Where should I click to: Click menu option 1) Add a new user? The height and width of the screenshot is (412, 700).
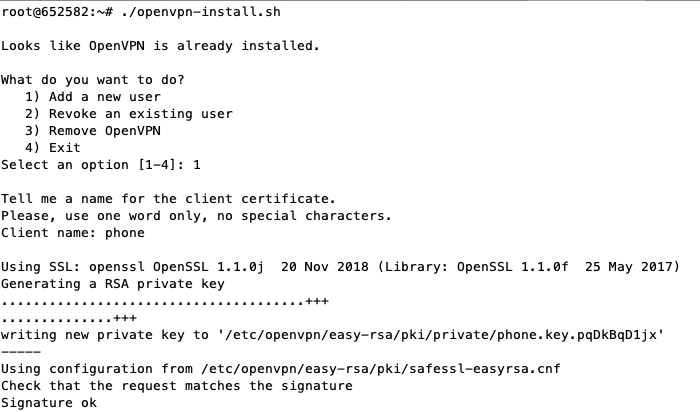(92, 96)
